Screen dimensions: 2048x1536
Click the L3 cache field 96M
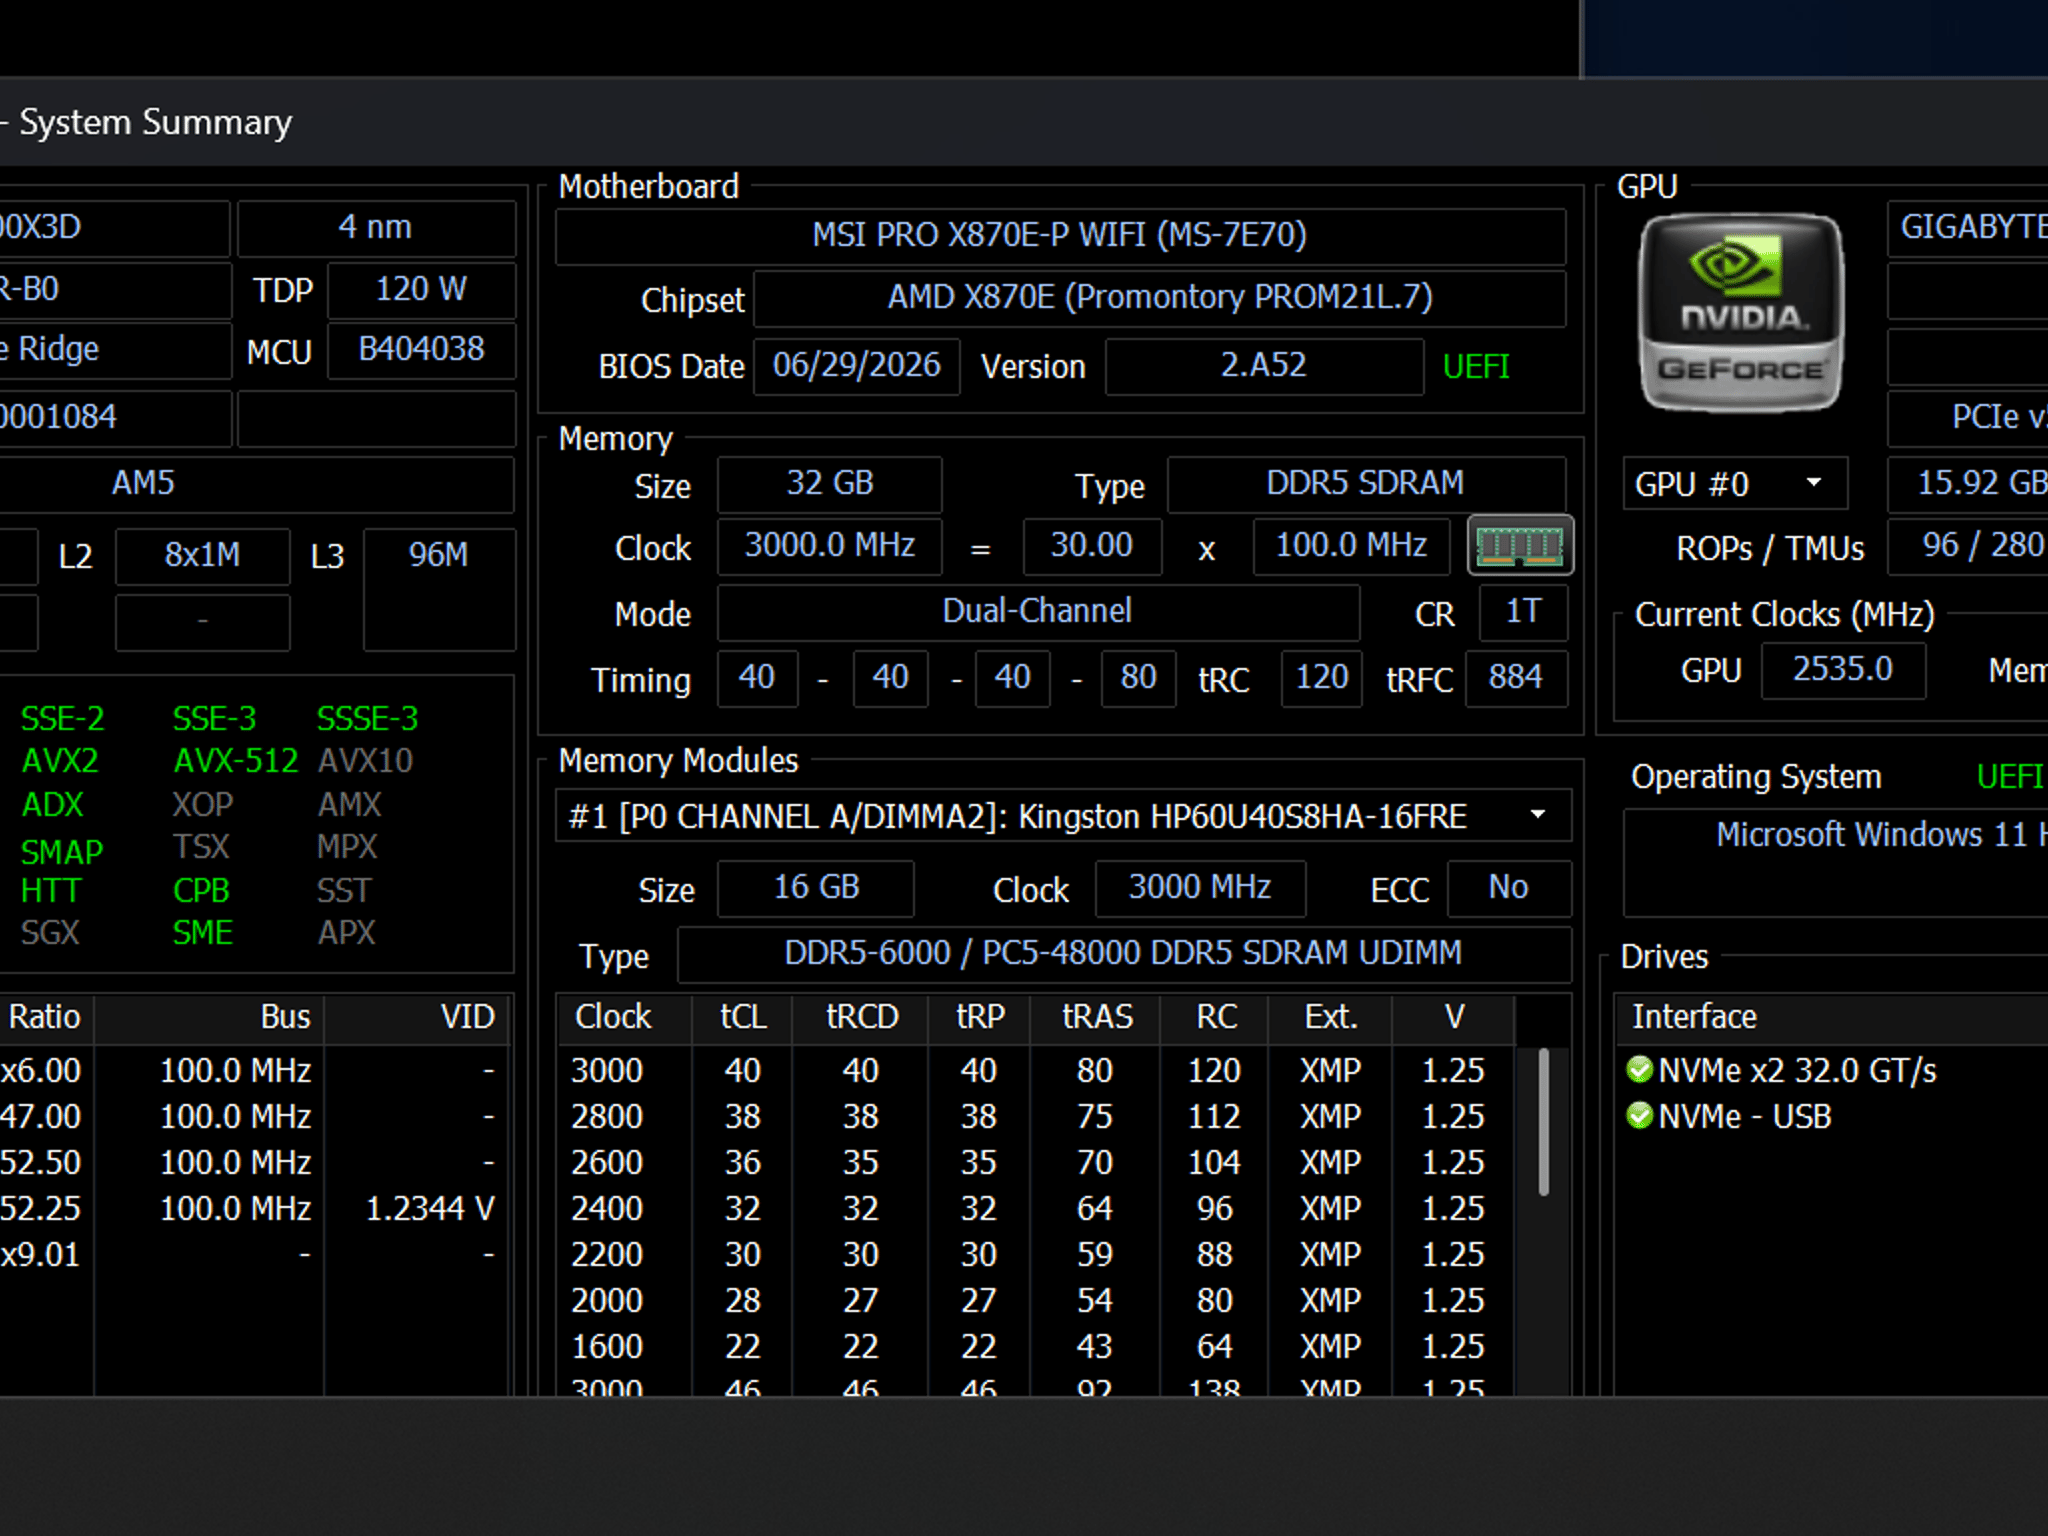tap(439, 590)
